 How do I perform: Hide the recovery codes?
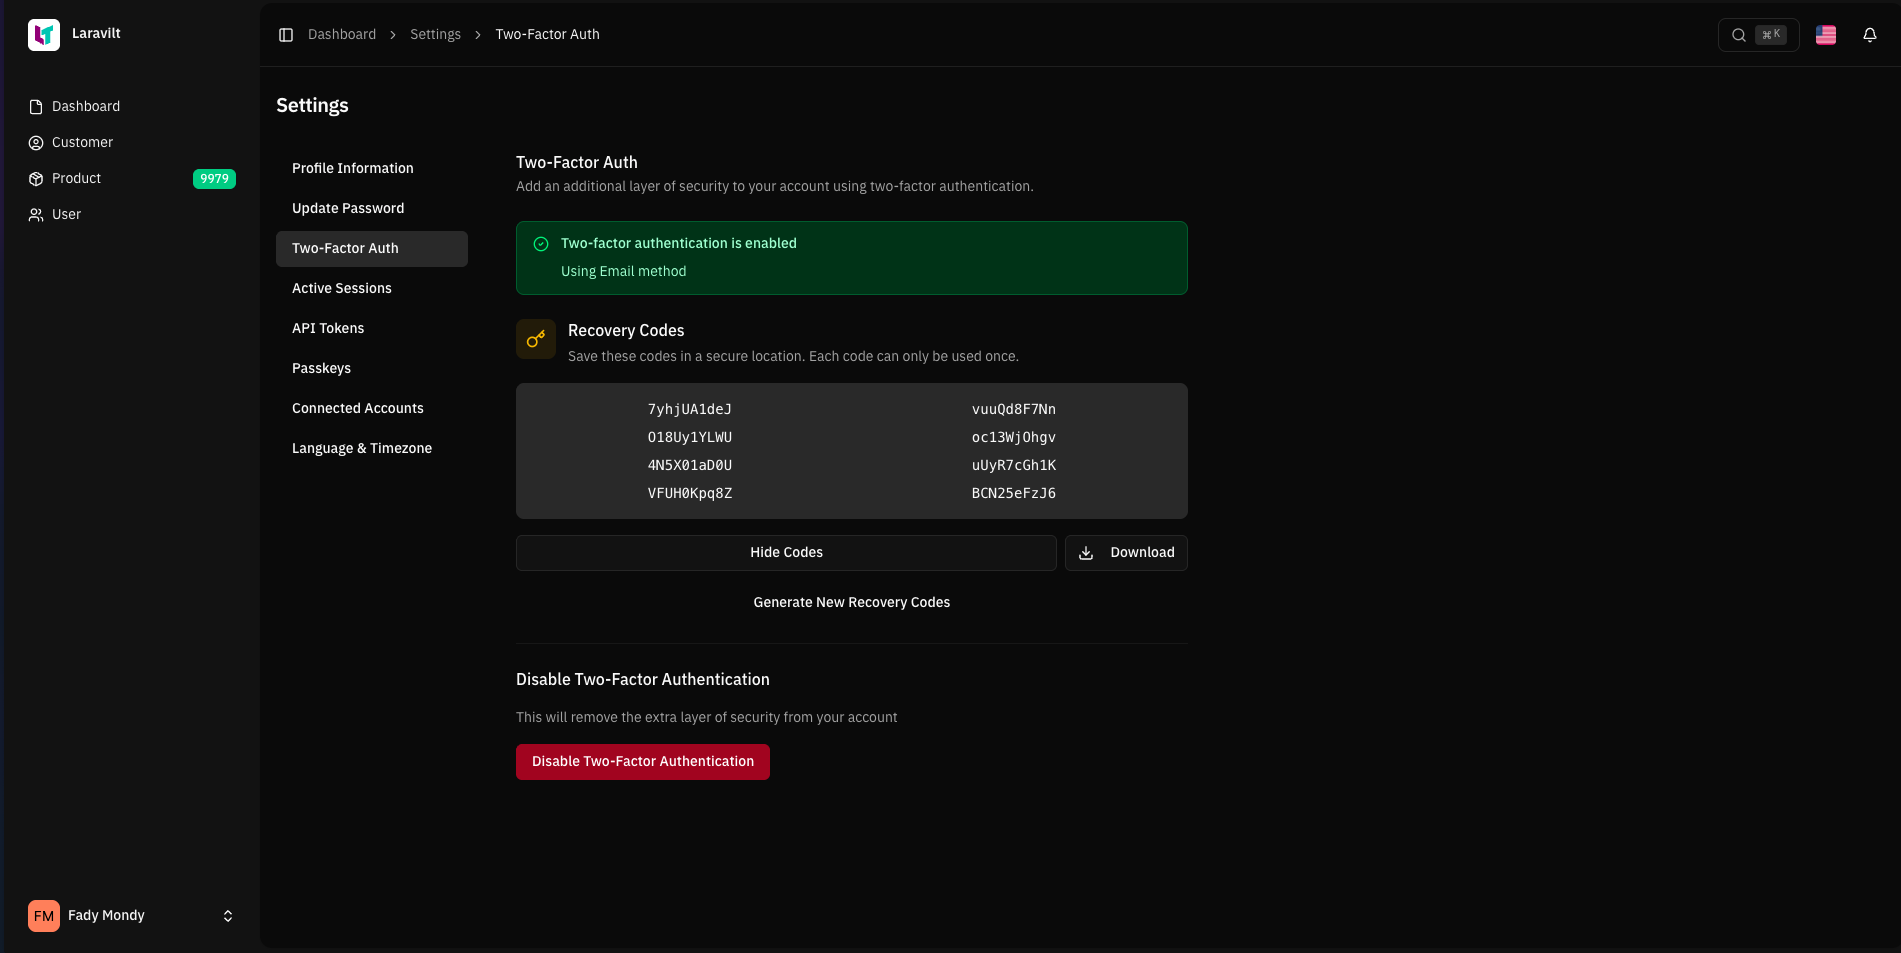[786, 552]
